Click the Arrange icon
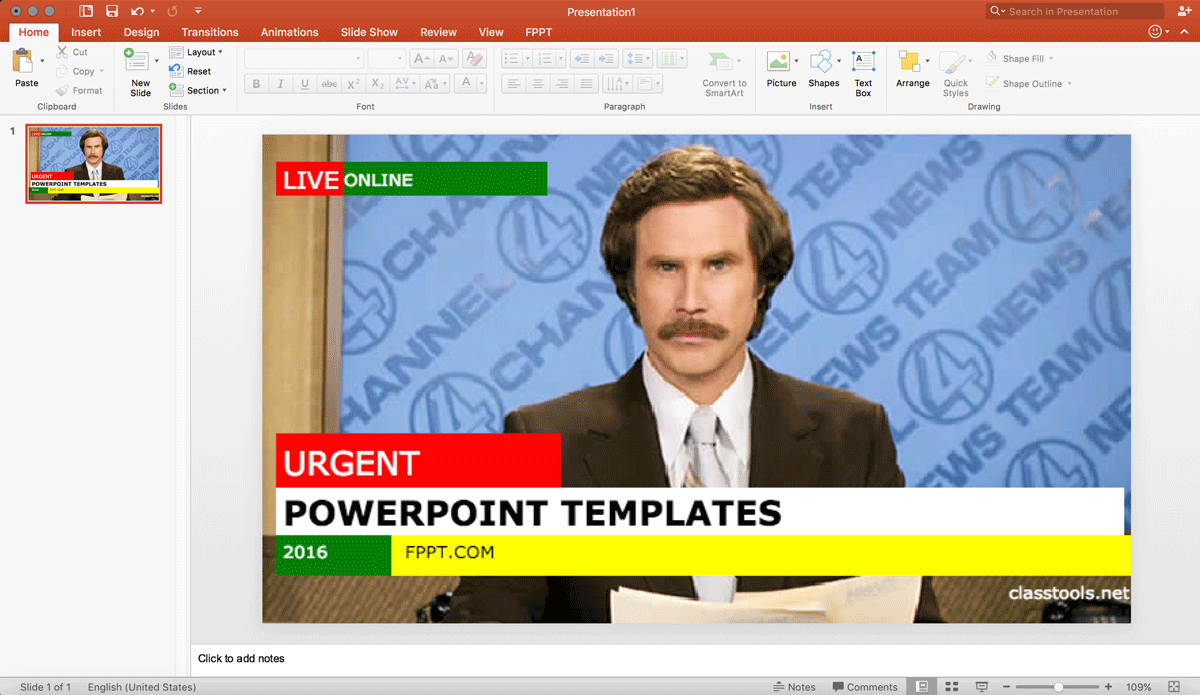The image size is (1200, 695). tap(909, 61)
